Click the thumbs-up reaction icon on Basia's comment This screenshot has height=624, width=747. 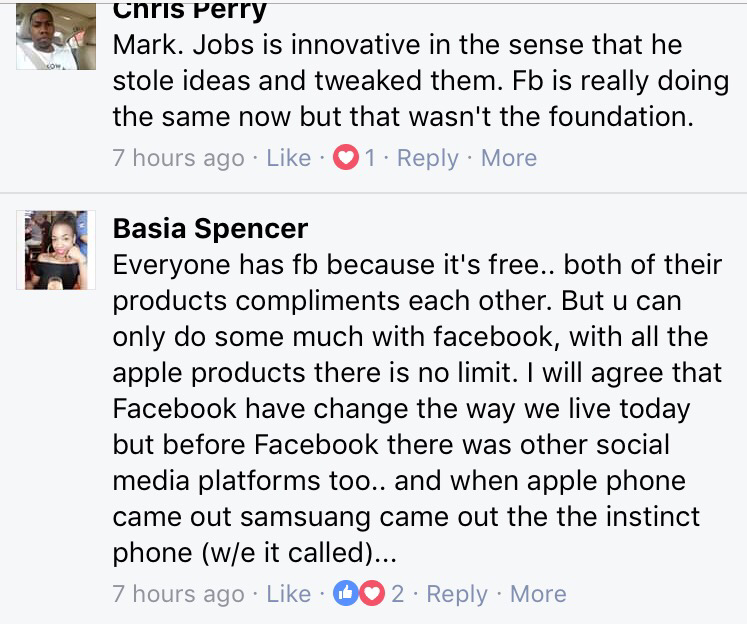(348, 593)
